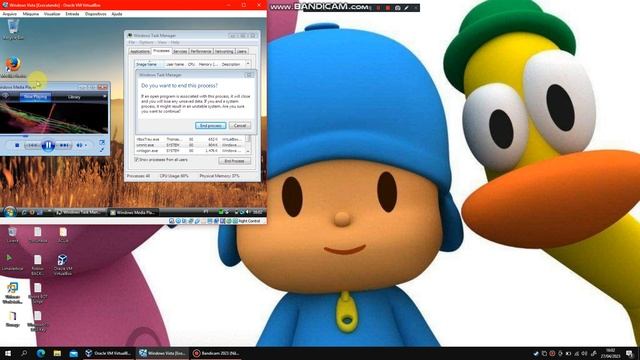The image size is (640, 360).
Task: Click the Bandicam red record button
Action: (387, 8)
